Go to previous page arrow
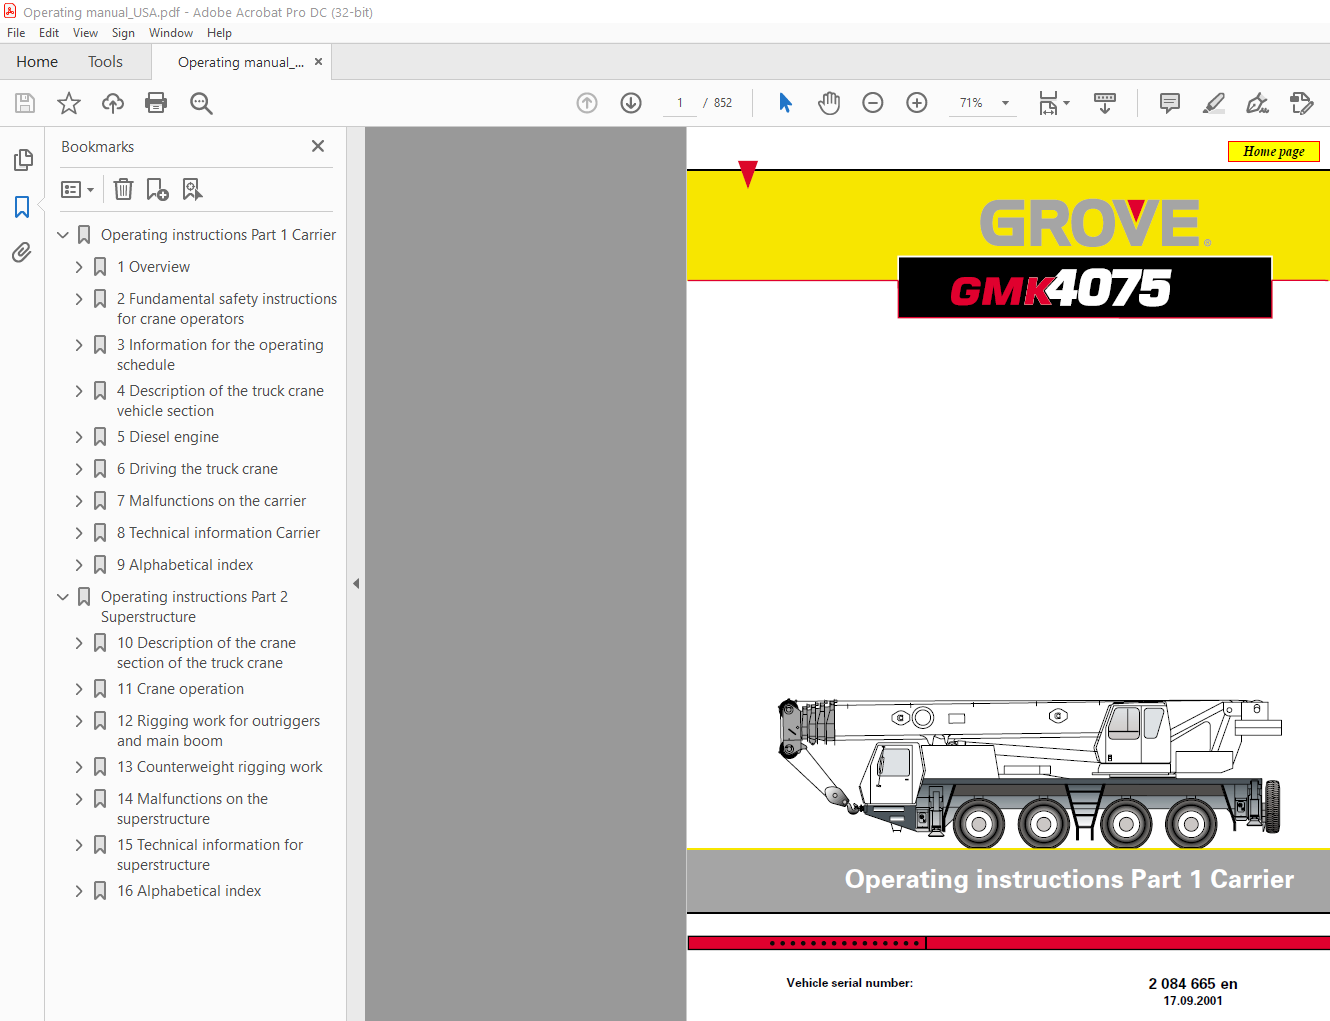The width and height of the screenshot is (1330, 1021). point(587,103)
